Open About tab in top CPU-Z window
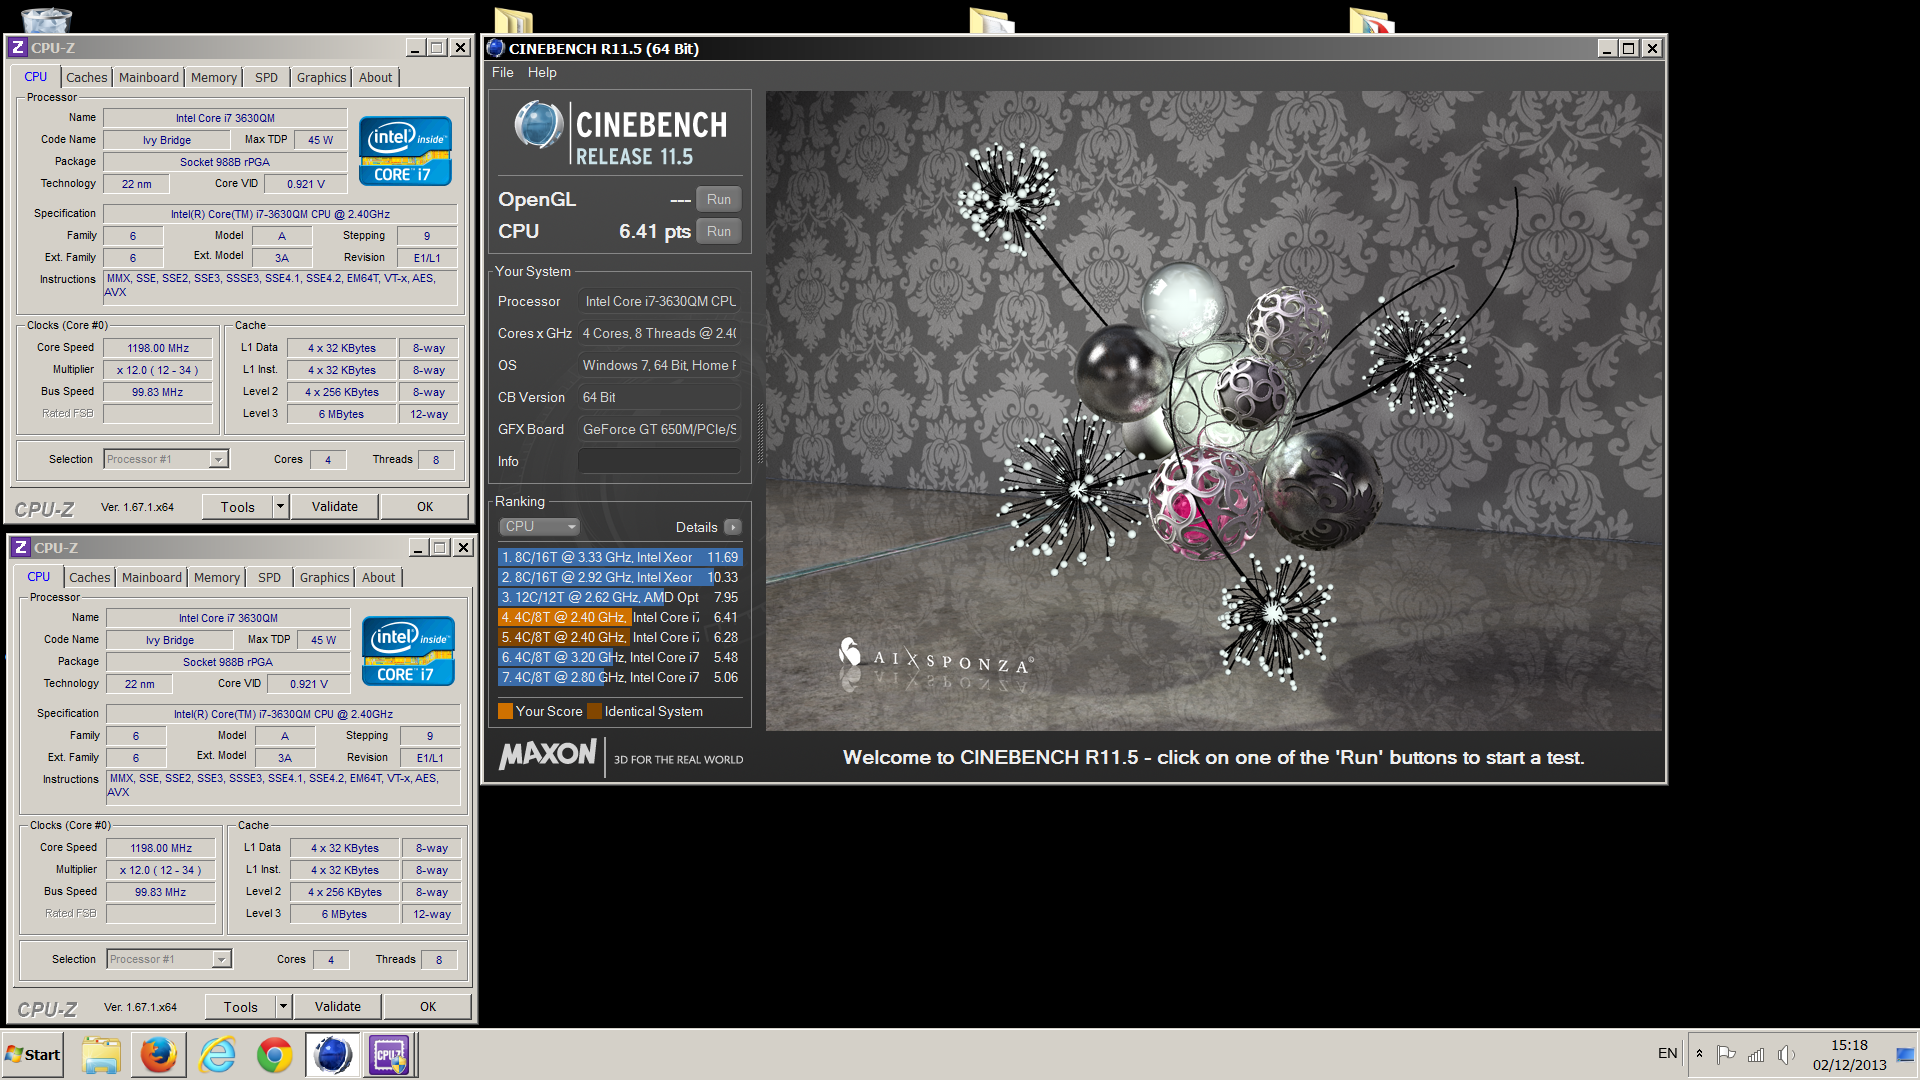Viewport: 1920px width, 1080px height. [375, 77]
